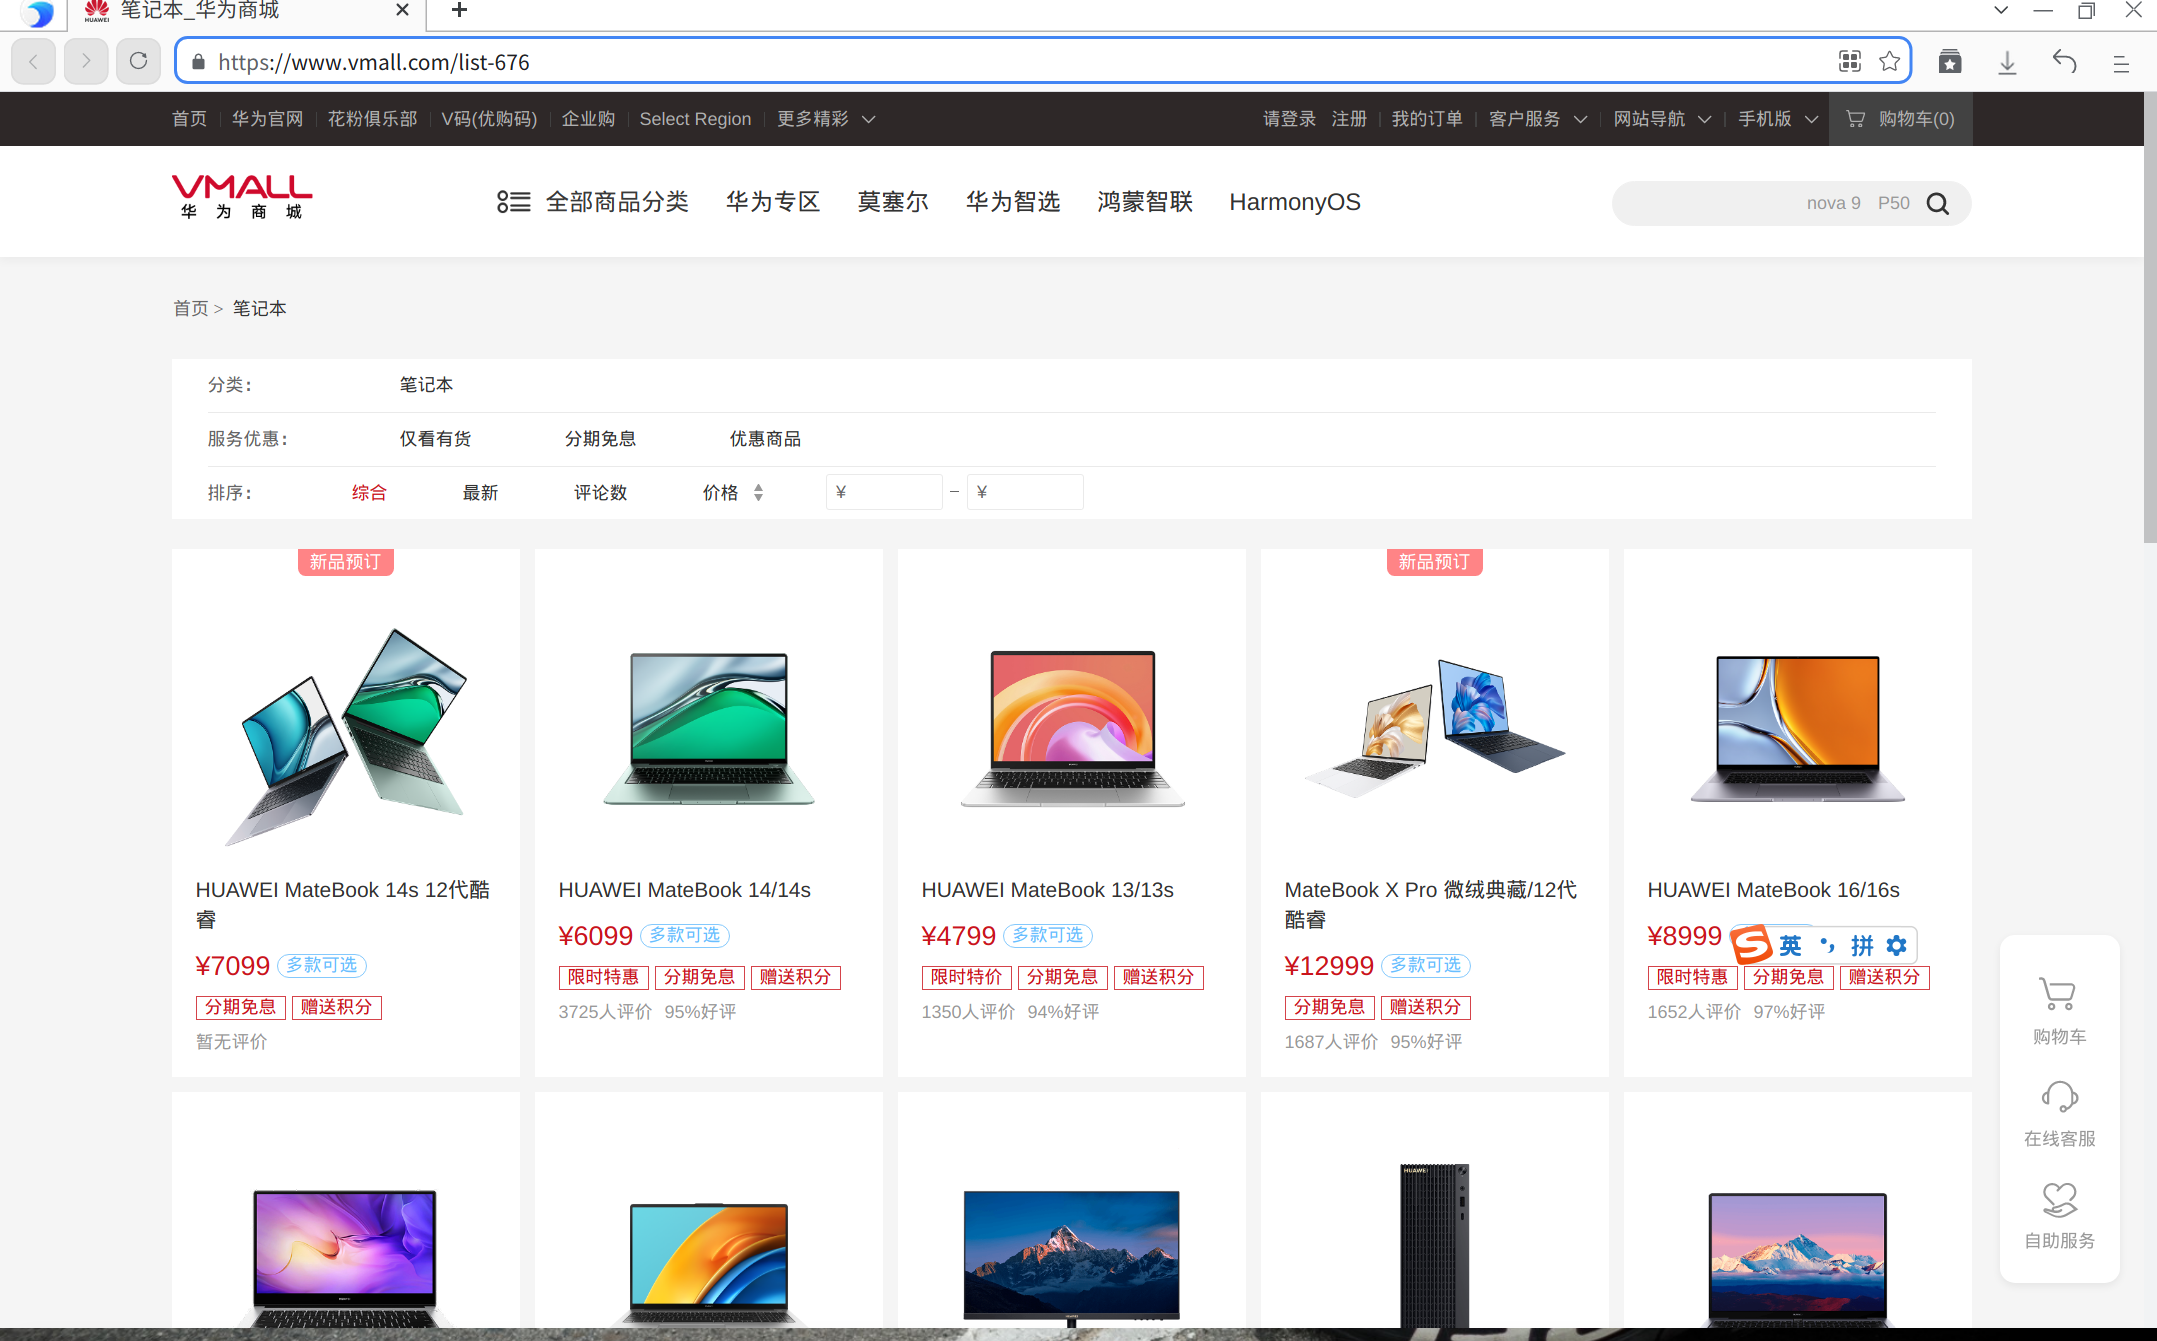Click the search magnifier icon
The image size is (2157, 1341).
[x=1937, y=204]
